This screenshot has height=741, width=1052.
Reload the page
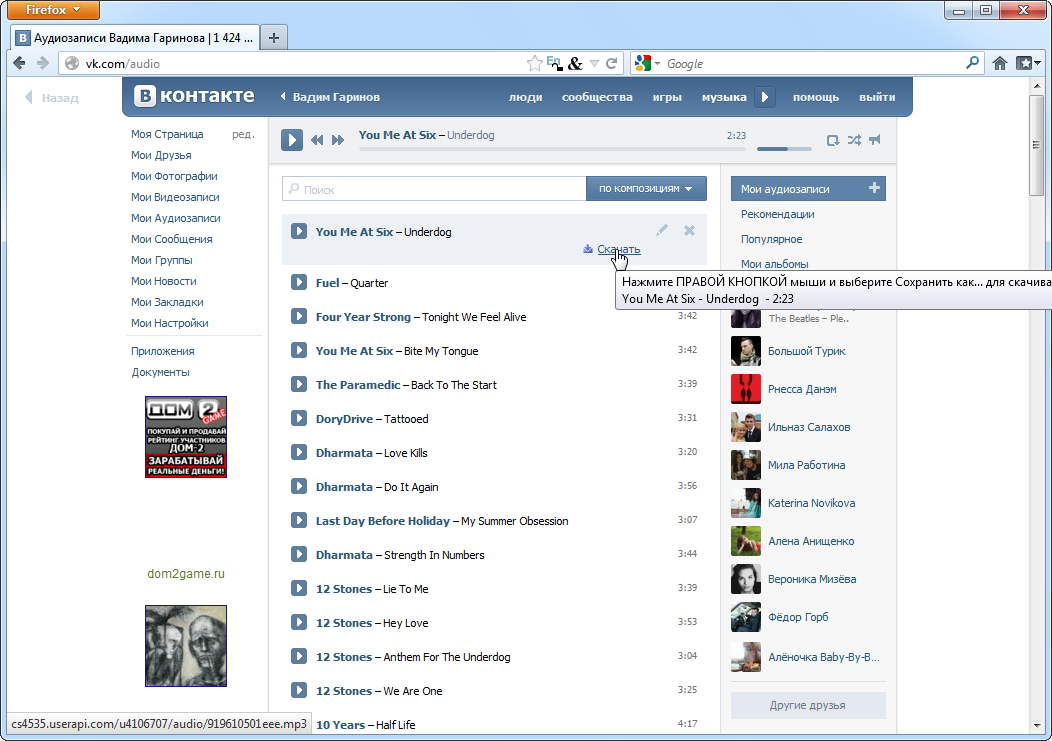click(x=611, y=63)
